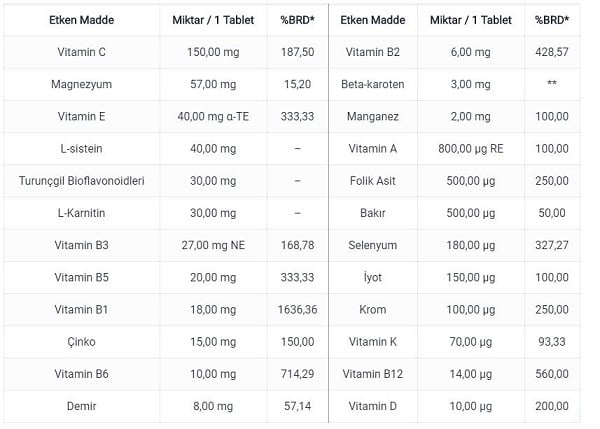This screenshot has width=600, height=429.
Task: Select the L-sistein ingredient cell
Action: tap(82, 148)
